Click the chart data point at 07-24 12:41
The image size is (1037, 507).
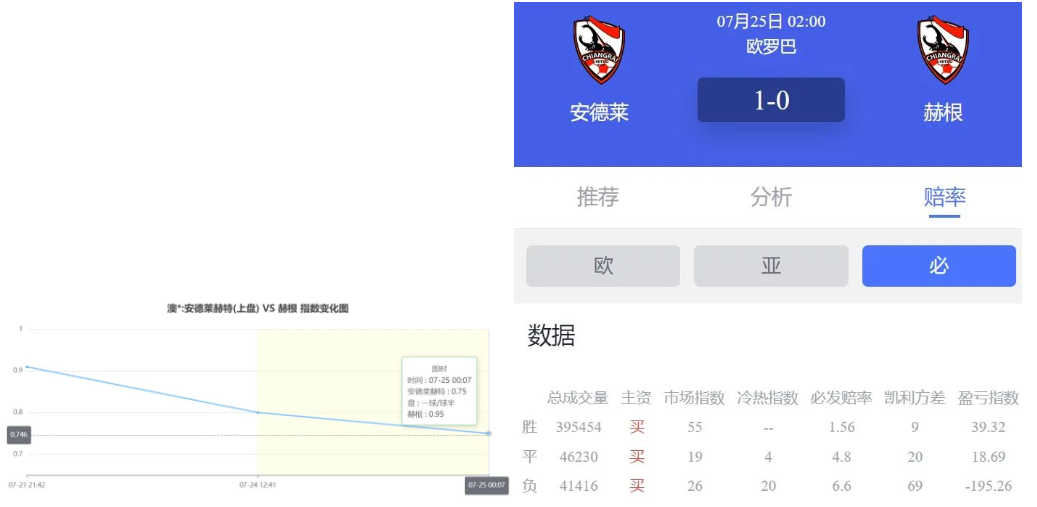pyautogui.click(x=258, y=412)
